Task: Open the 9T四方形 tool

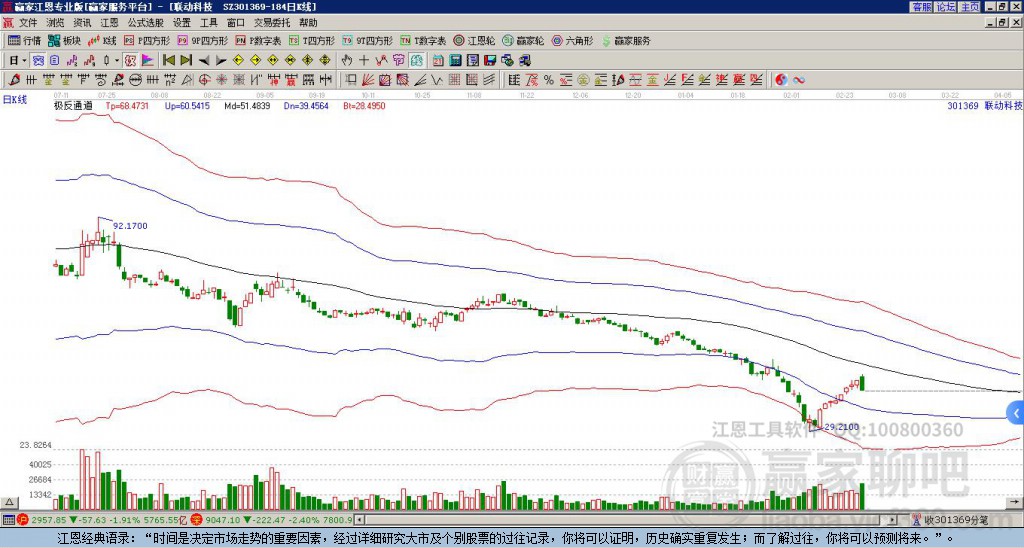Action: click(x=368, y=40)
